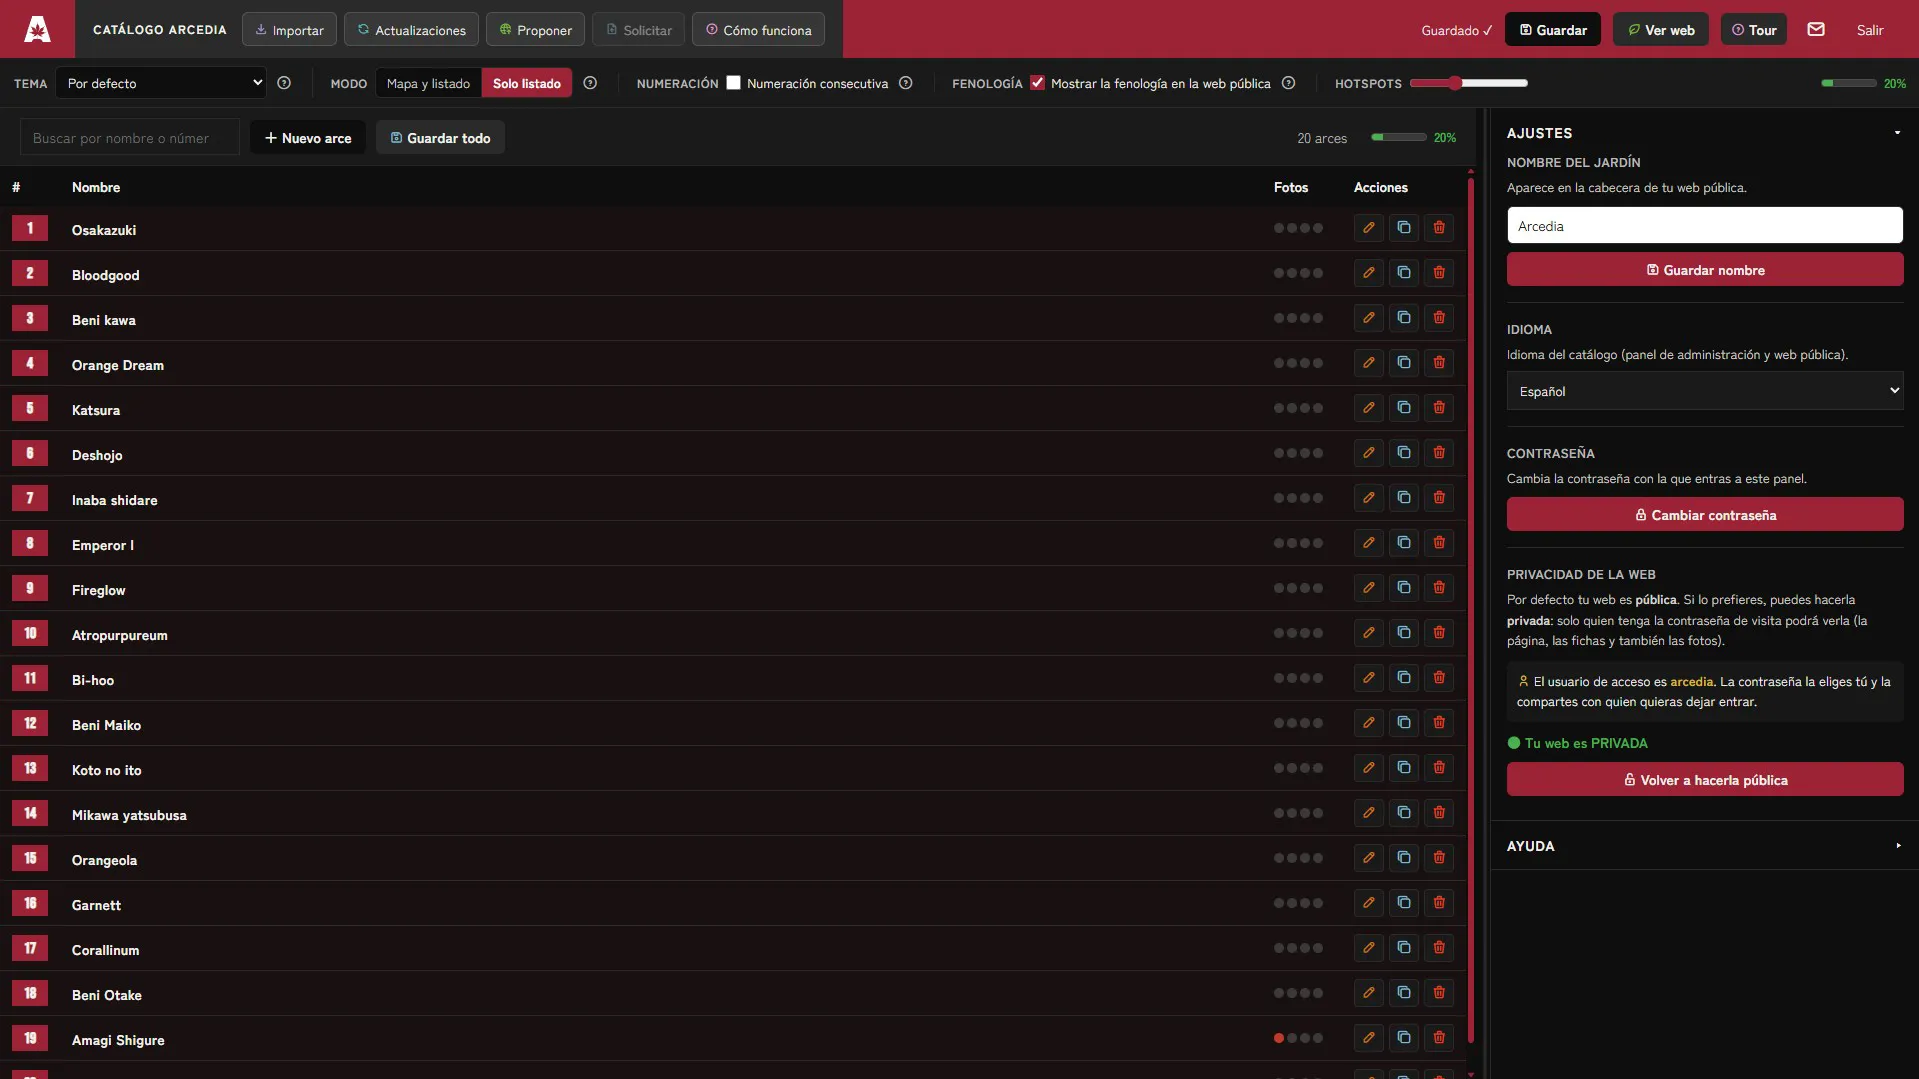Viewport: 1919px width, 1079px height.
Task: Edit the Katsura entry with its pencil icon
Action: (x=1368, y=408)
